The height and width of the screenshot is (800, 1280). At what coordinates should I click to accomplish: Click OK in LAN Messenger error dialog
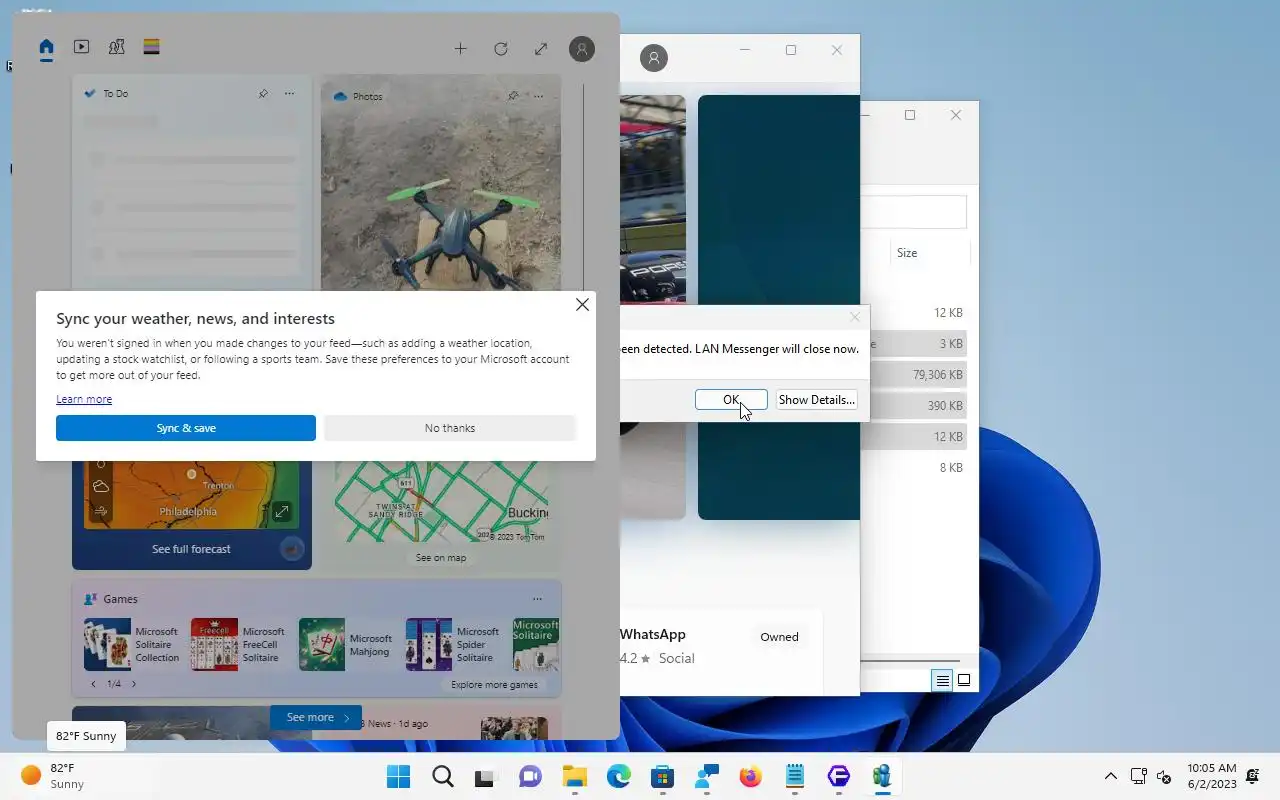(731, 400)
